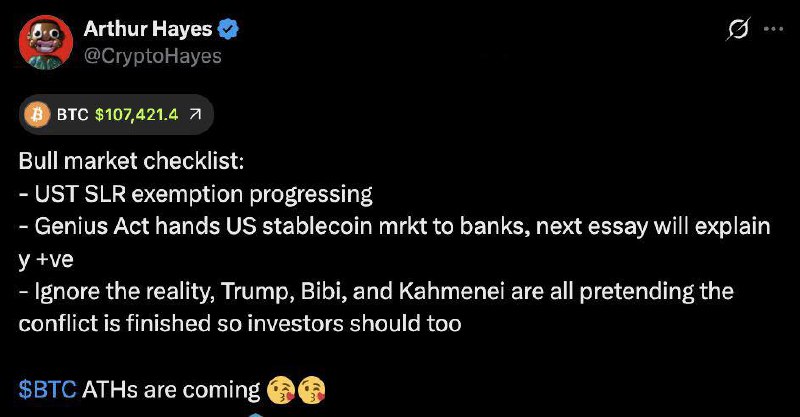This screenshot has height=417, width=800.
Task: Open Arthur Hayes' profile avatar
Action: point(46,42)
